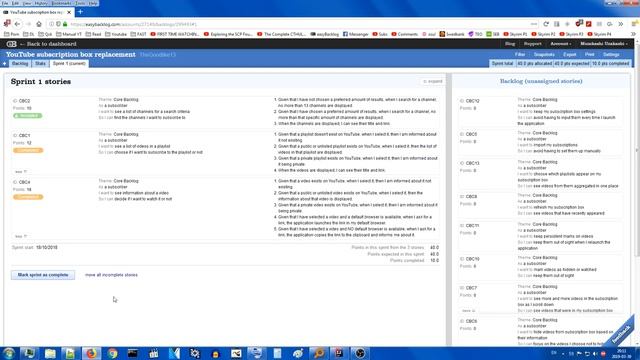Screen dimensions: 640x360
Task: Open the page actions ellipsis in address bar
Action: click(534, 24)
